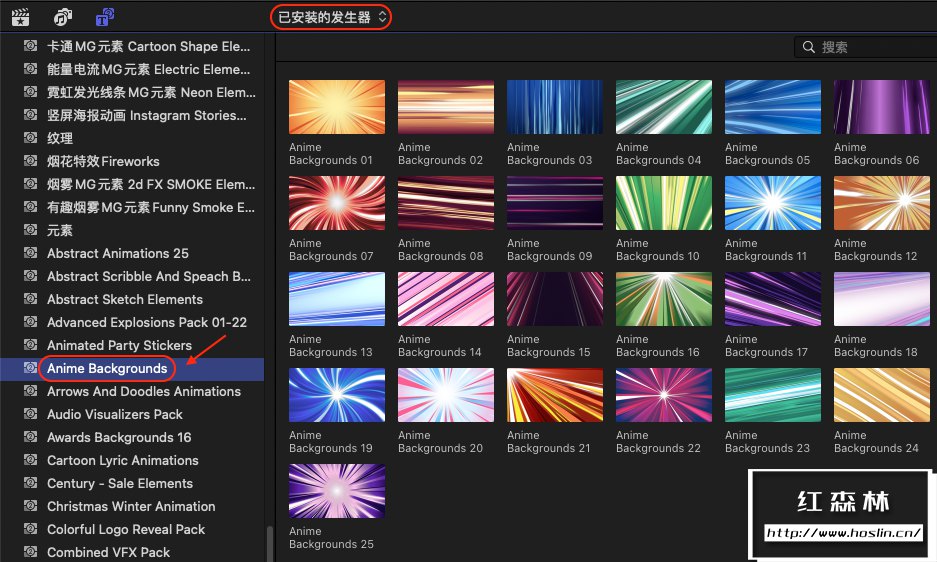The width and height of the screenshot is (937, 562).
Task: Select Anime Backgrounds category
Action: (132, 368)
